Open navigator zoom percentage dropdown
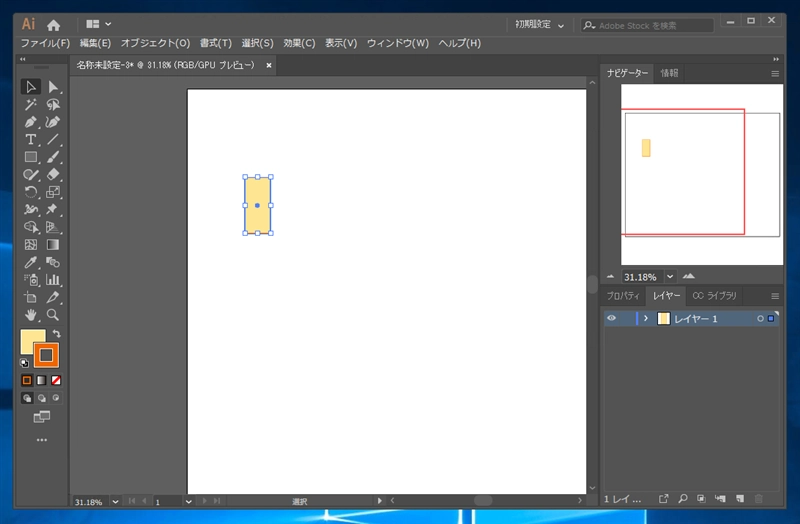 [x=670, y=277]
